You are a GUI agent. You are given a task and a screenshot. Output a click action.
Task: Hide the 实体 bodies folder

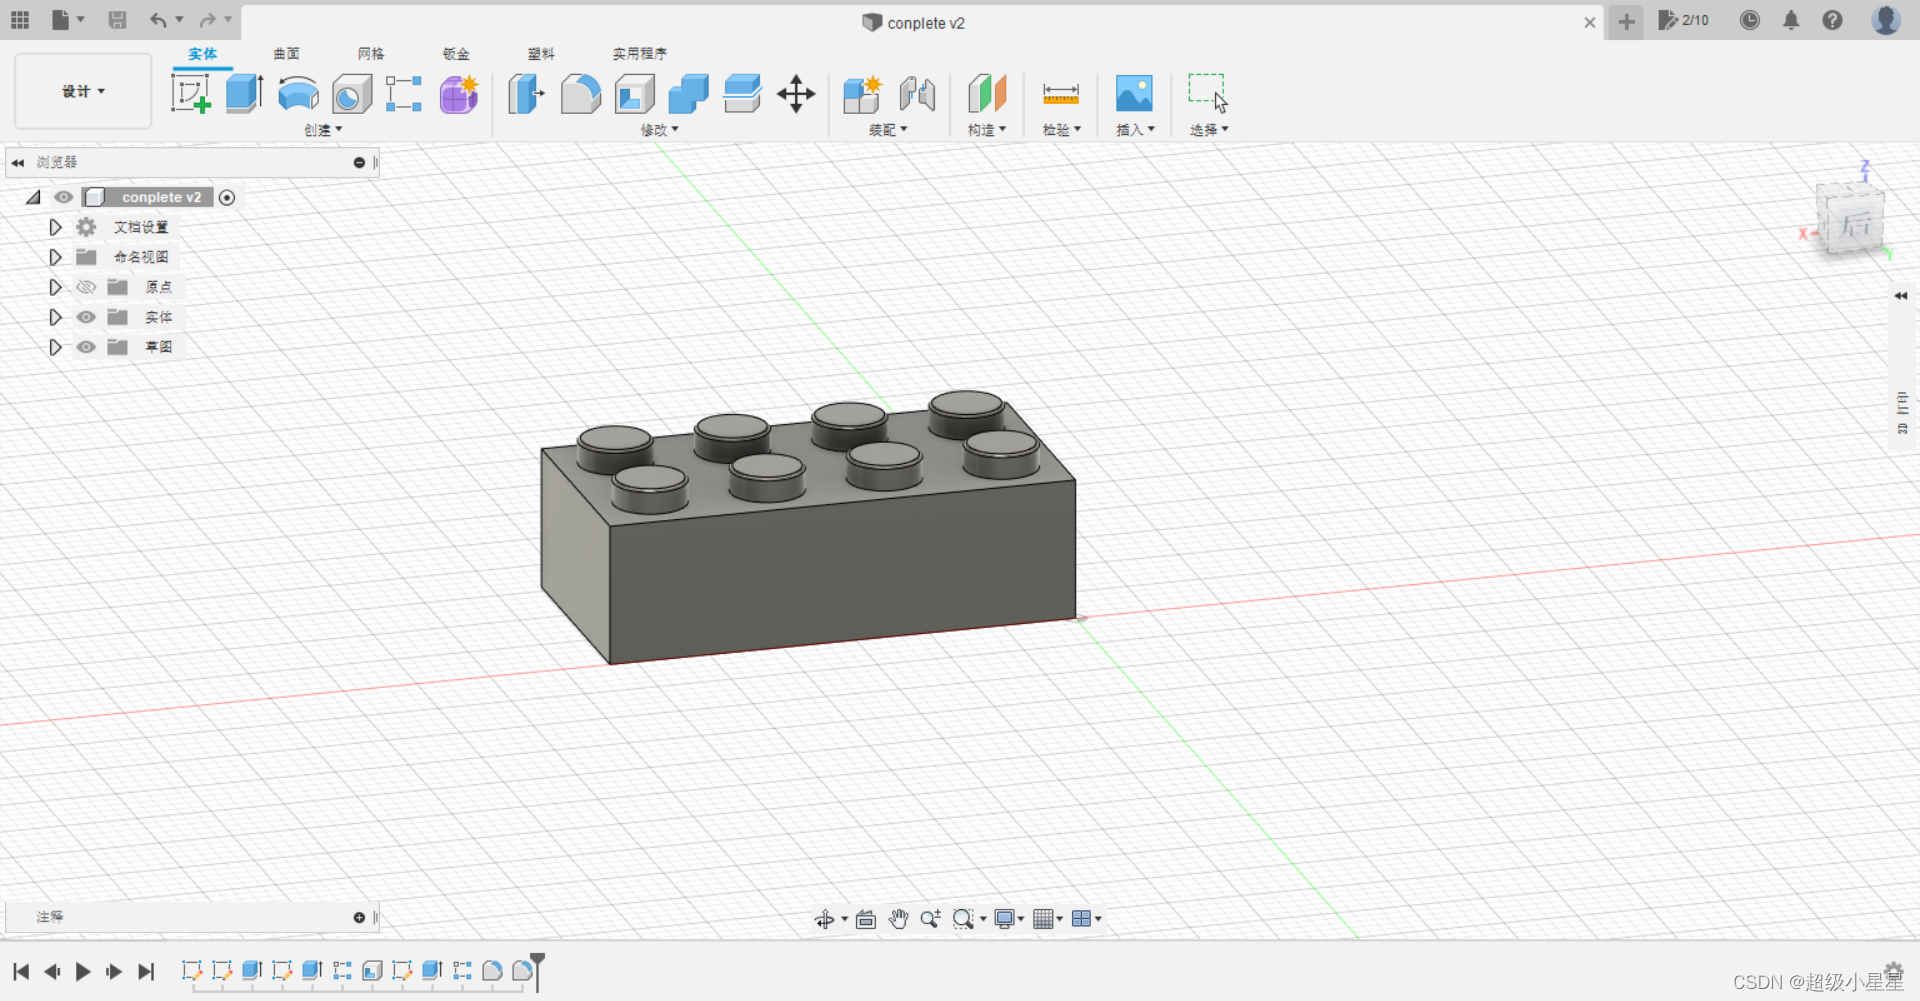(86, 317)
